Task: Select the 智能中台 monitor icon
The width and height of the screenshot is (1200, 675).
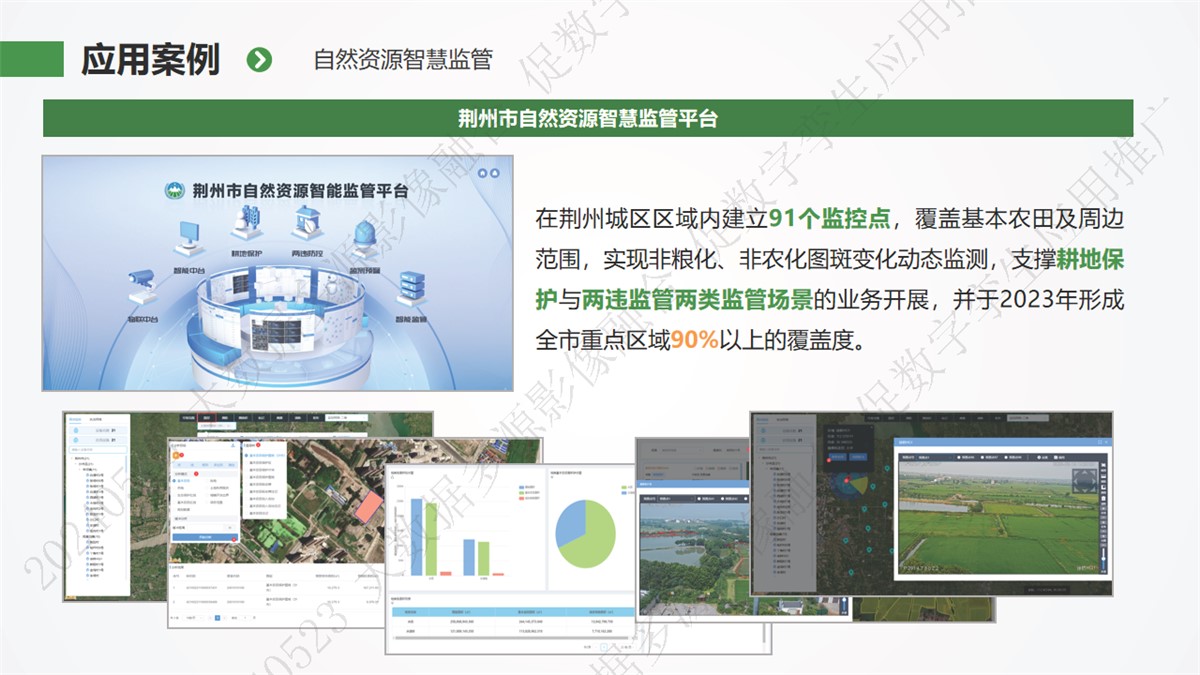Action: pyautogui.click(x=188, y=239)
